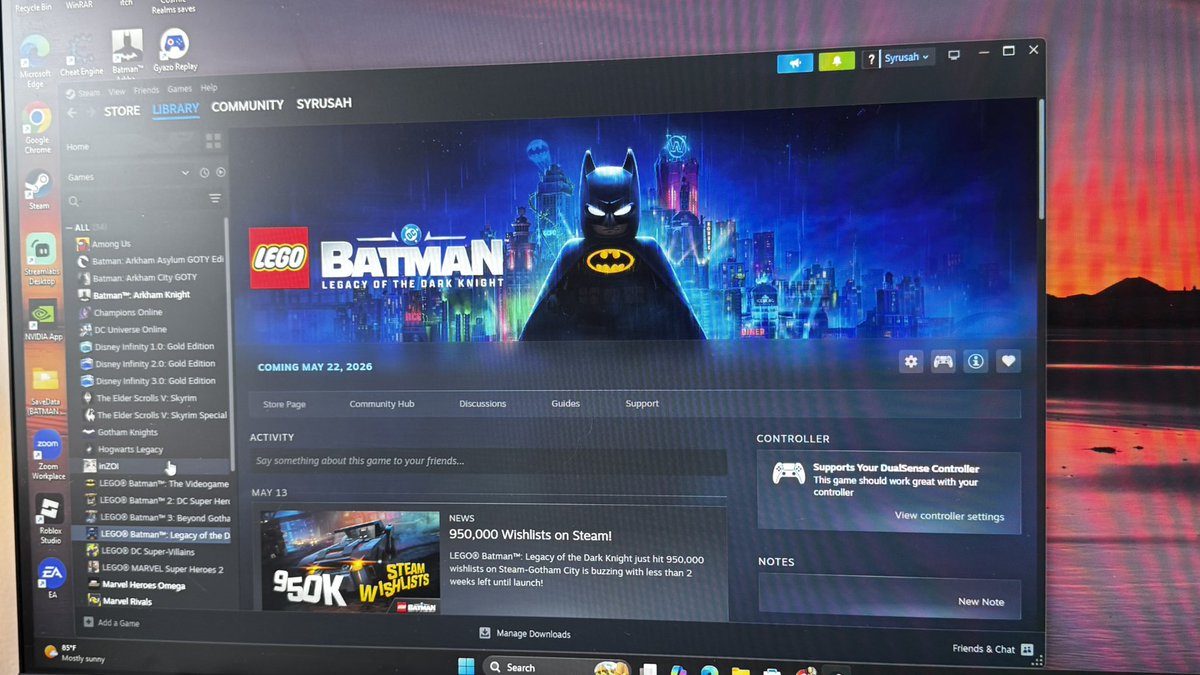
Task: Click the activity say something field
Action: click(x=488, y=461)
